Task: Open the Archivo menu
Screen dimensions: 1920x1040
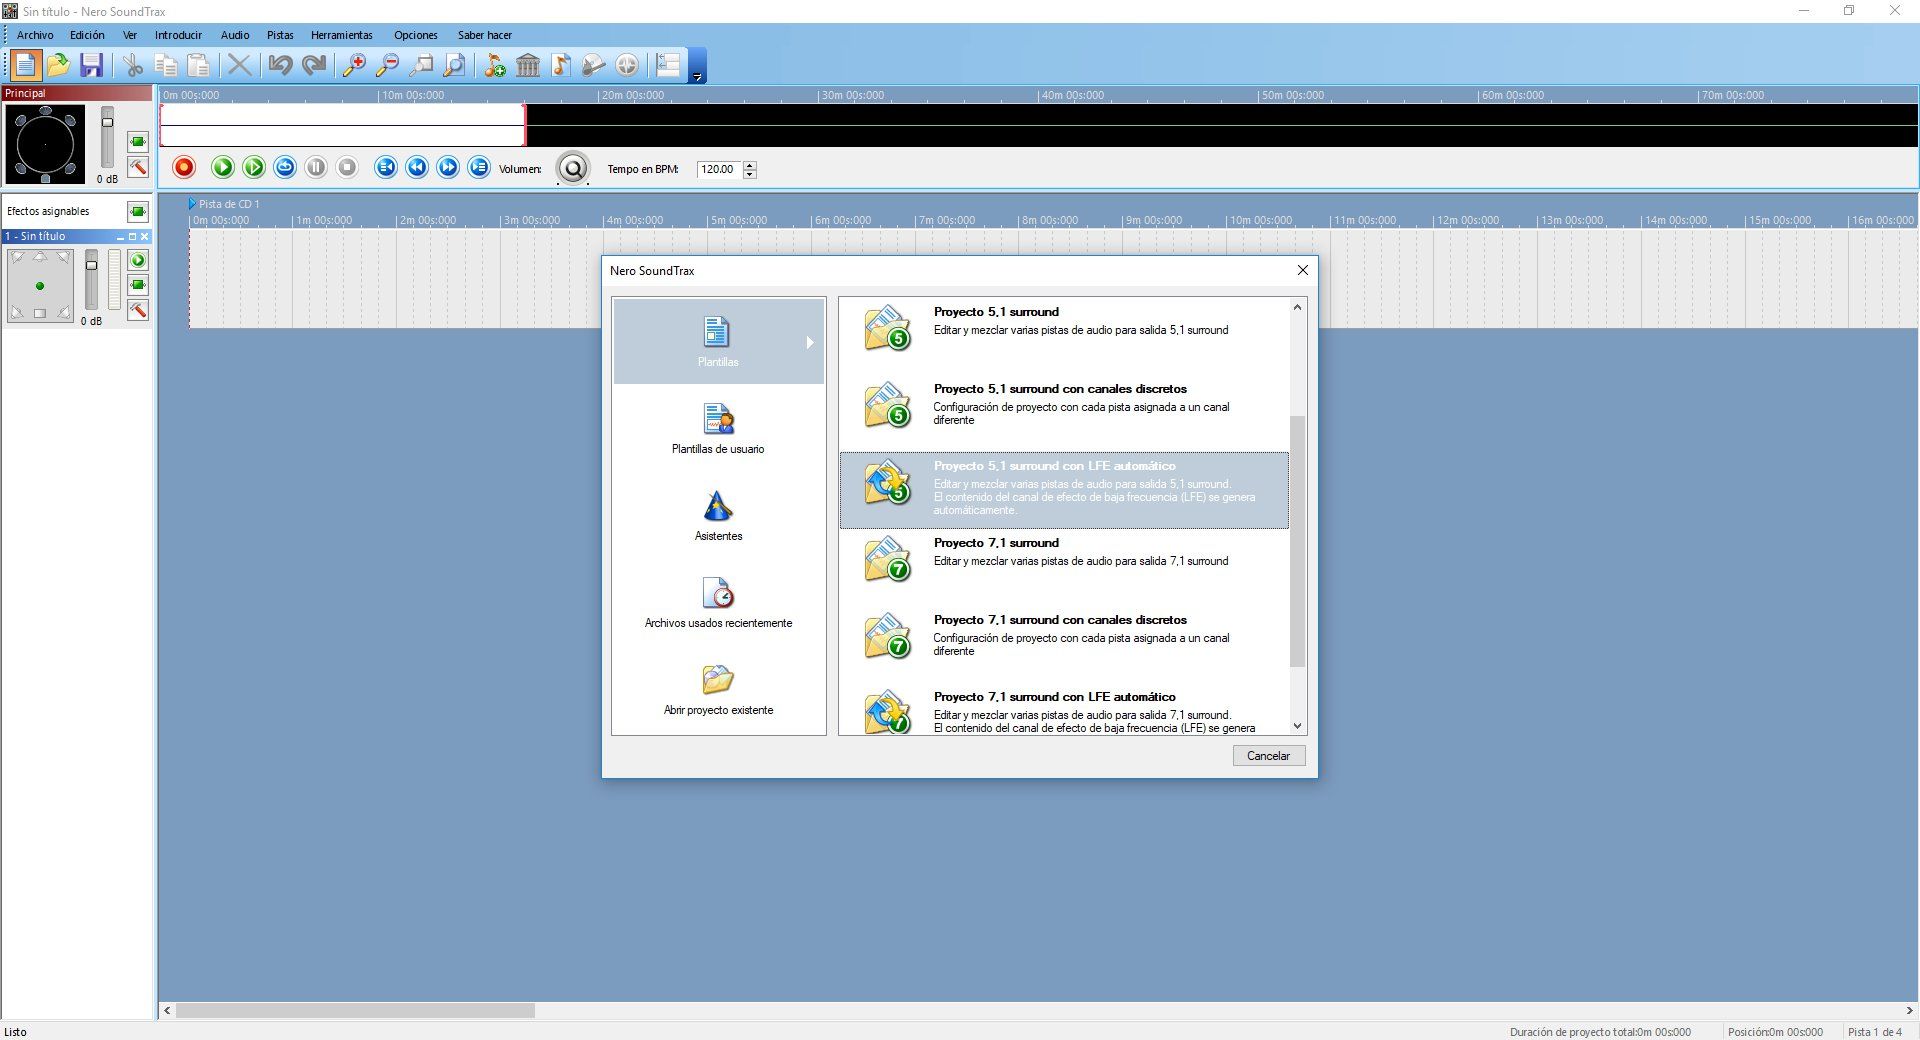Action: [35, 35]
